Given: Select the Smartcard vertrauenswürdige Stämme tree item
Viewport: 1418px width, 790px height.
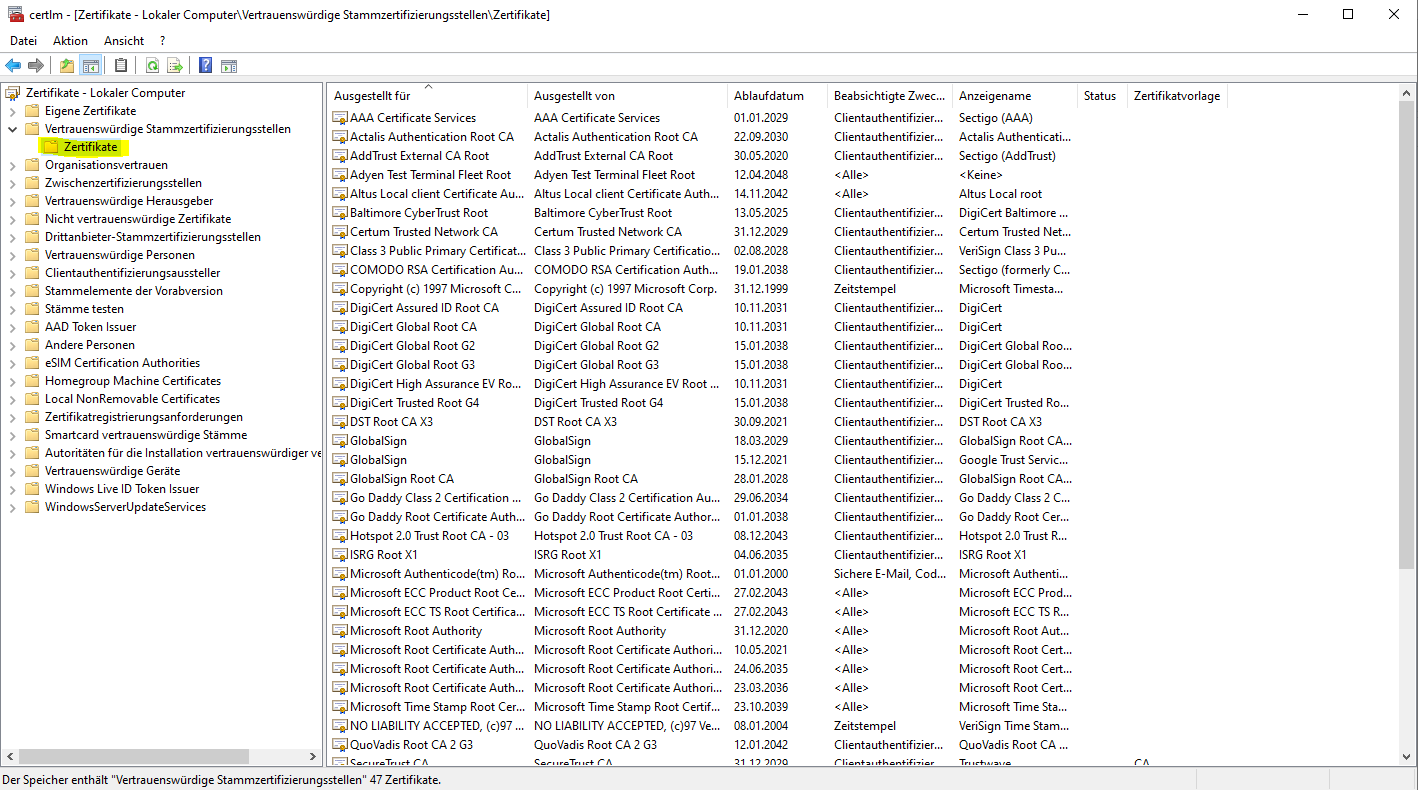Looking at the screenshot, I should (x=146, y=435).
